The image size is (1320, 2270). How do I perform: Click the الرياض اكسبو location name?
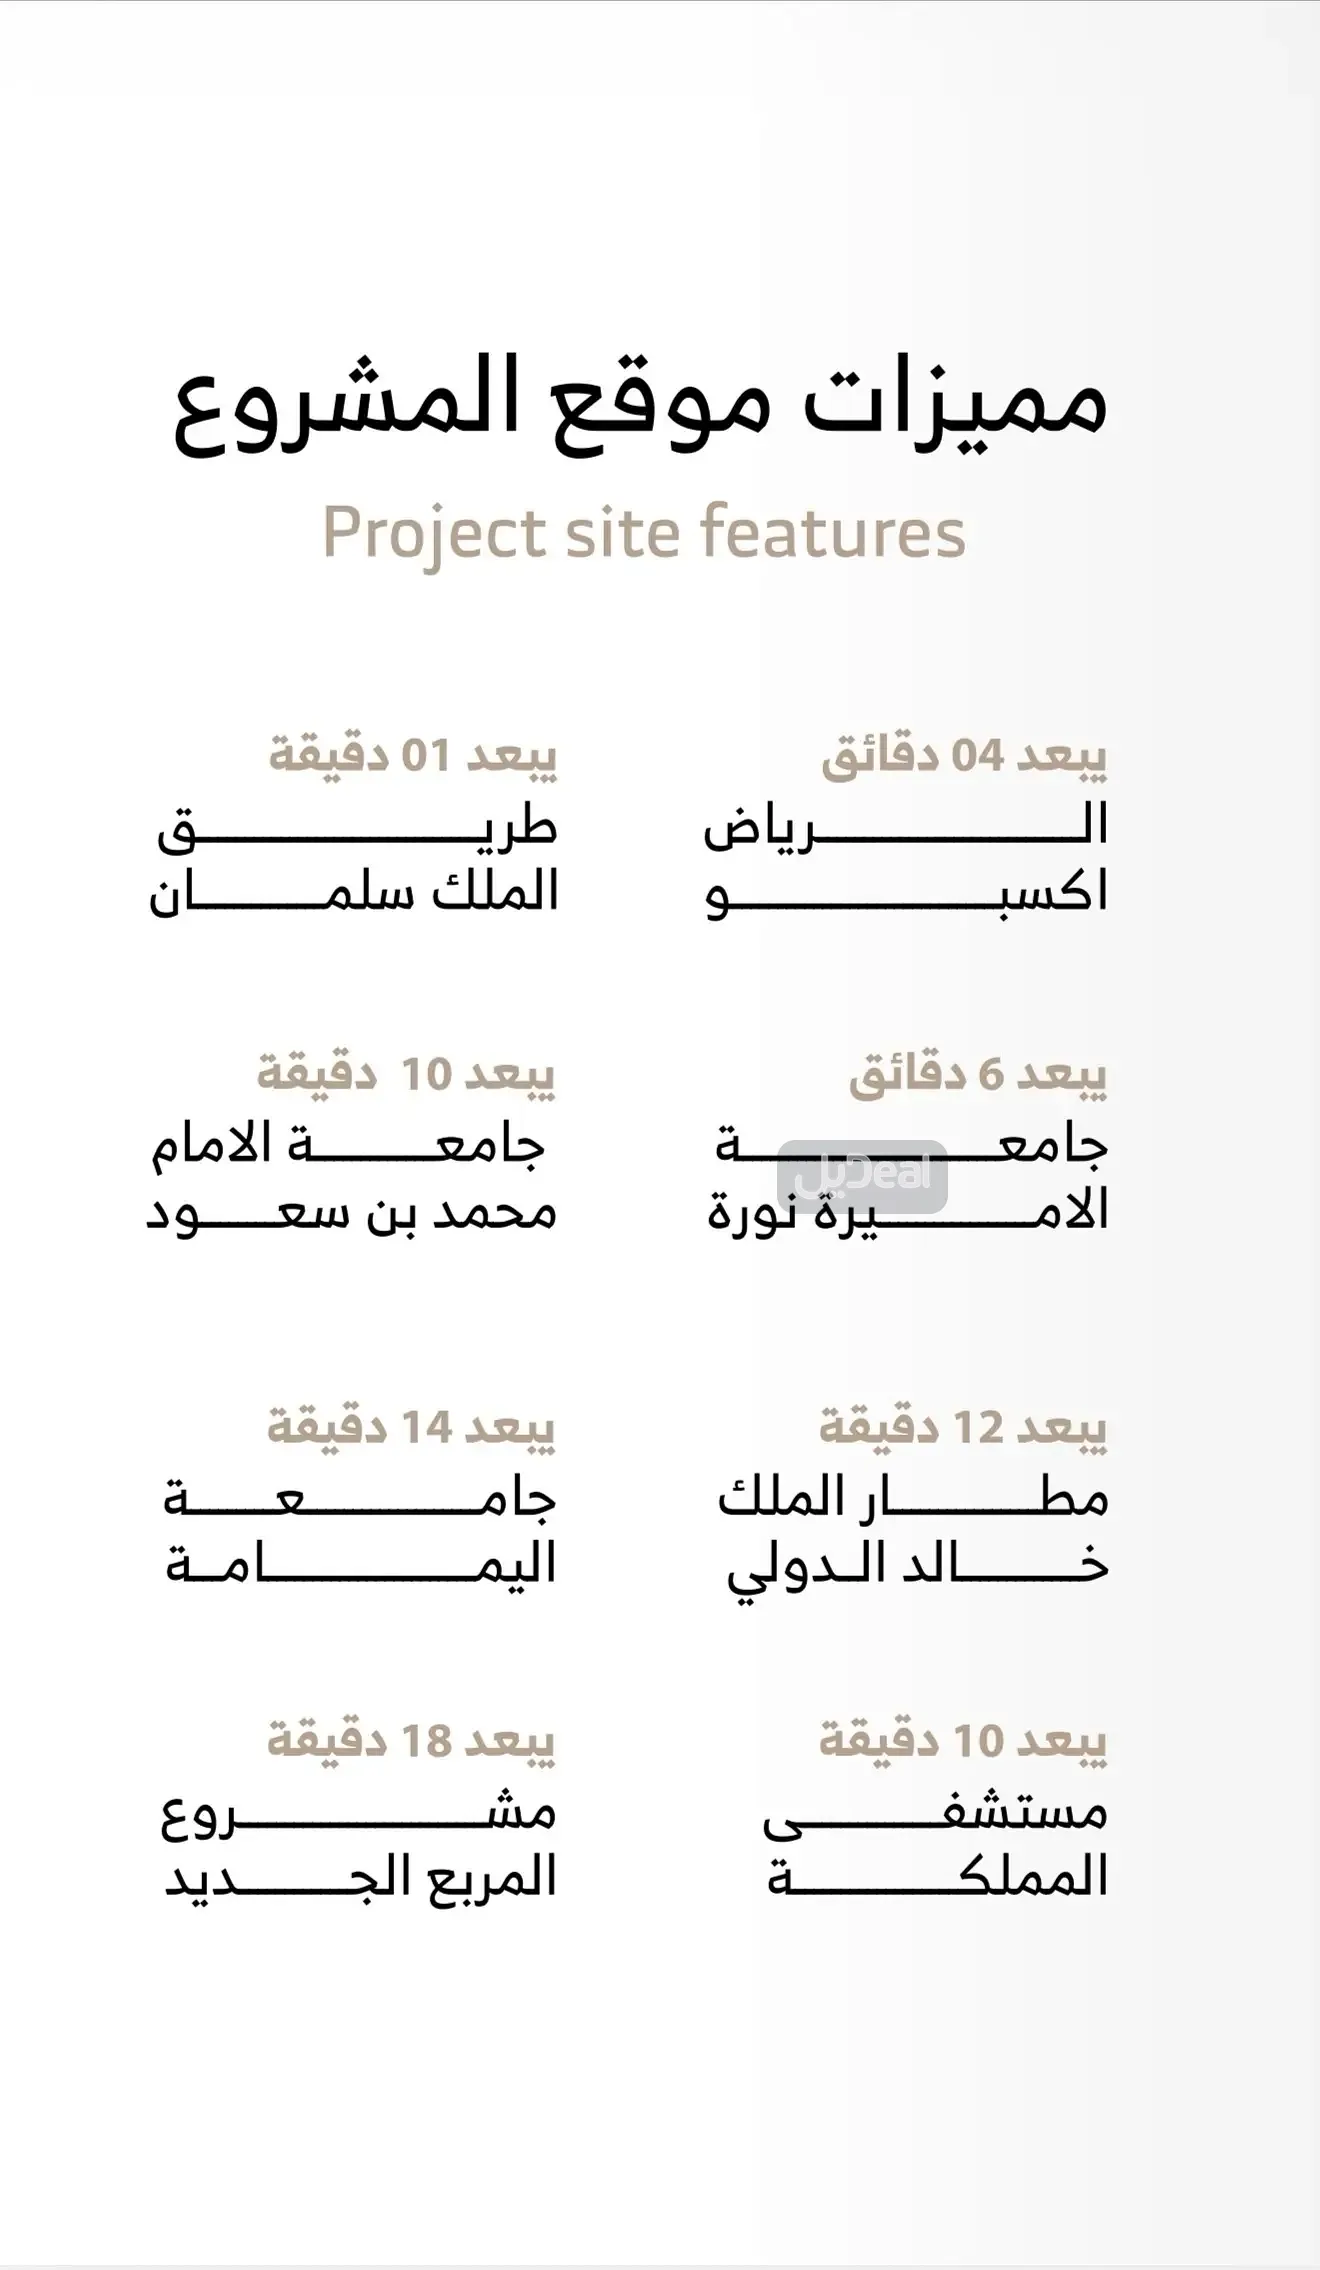(x=906, y=860)
